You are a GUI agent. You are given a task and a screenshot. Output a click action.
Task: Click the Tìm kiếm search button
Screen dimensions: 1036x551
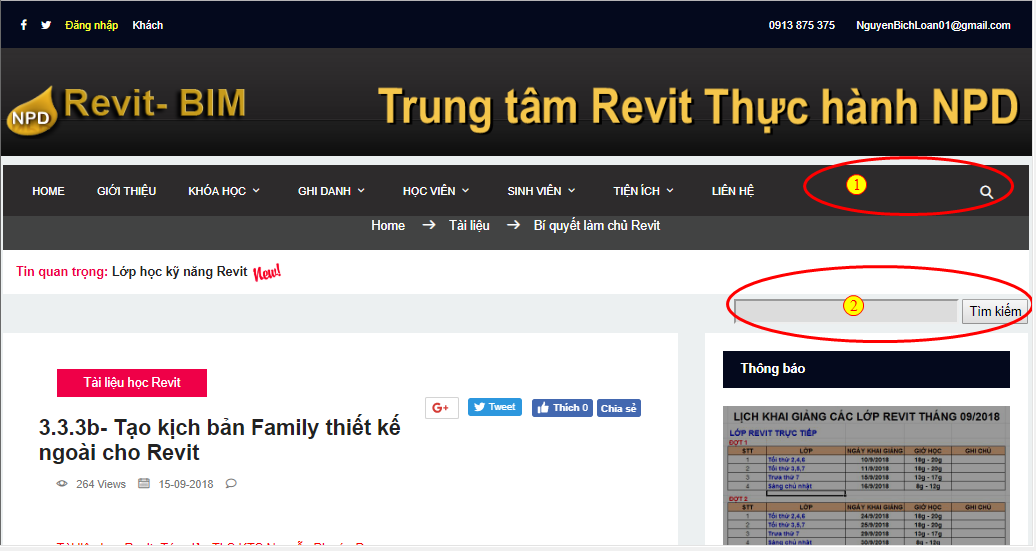coord(994,311)
